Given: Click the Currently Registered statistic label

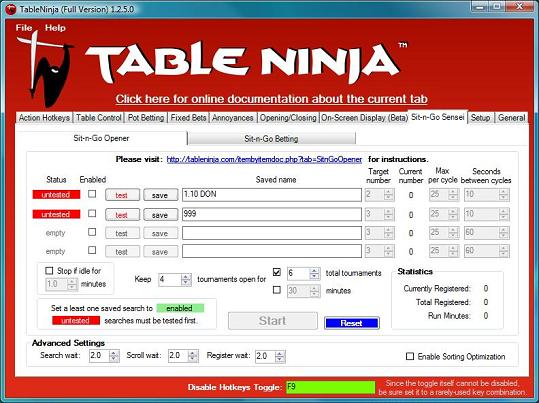Looking at the screenshot, I should pos(437,288).
